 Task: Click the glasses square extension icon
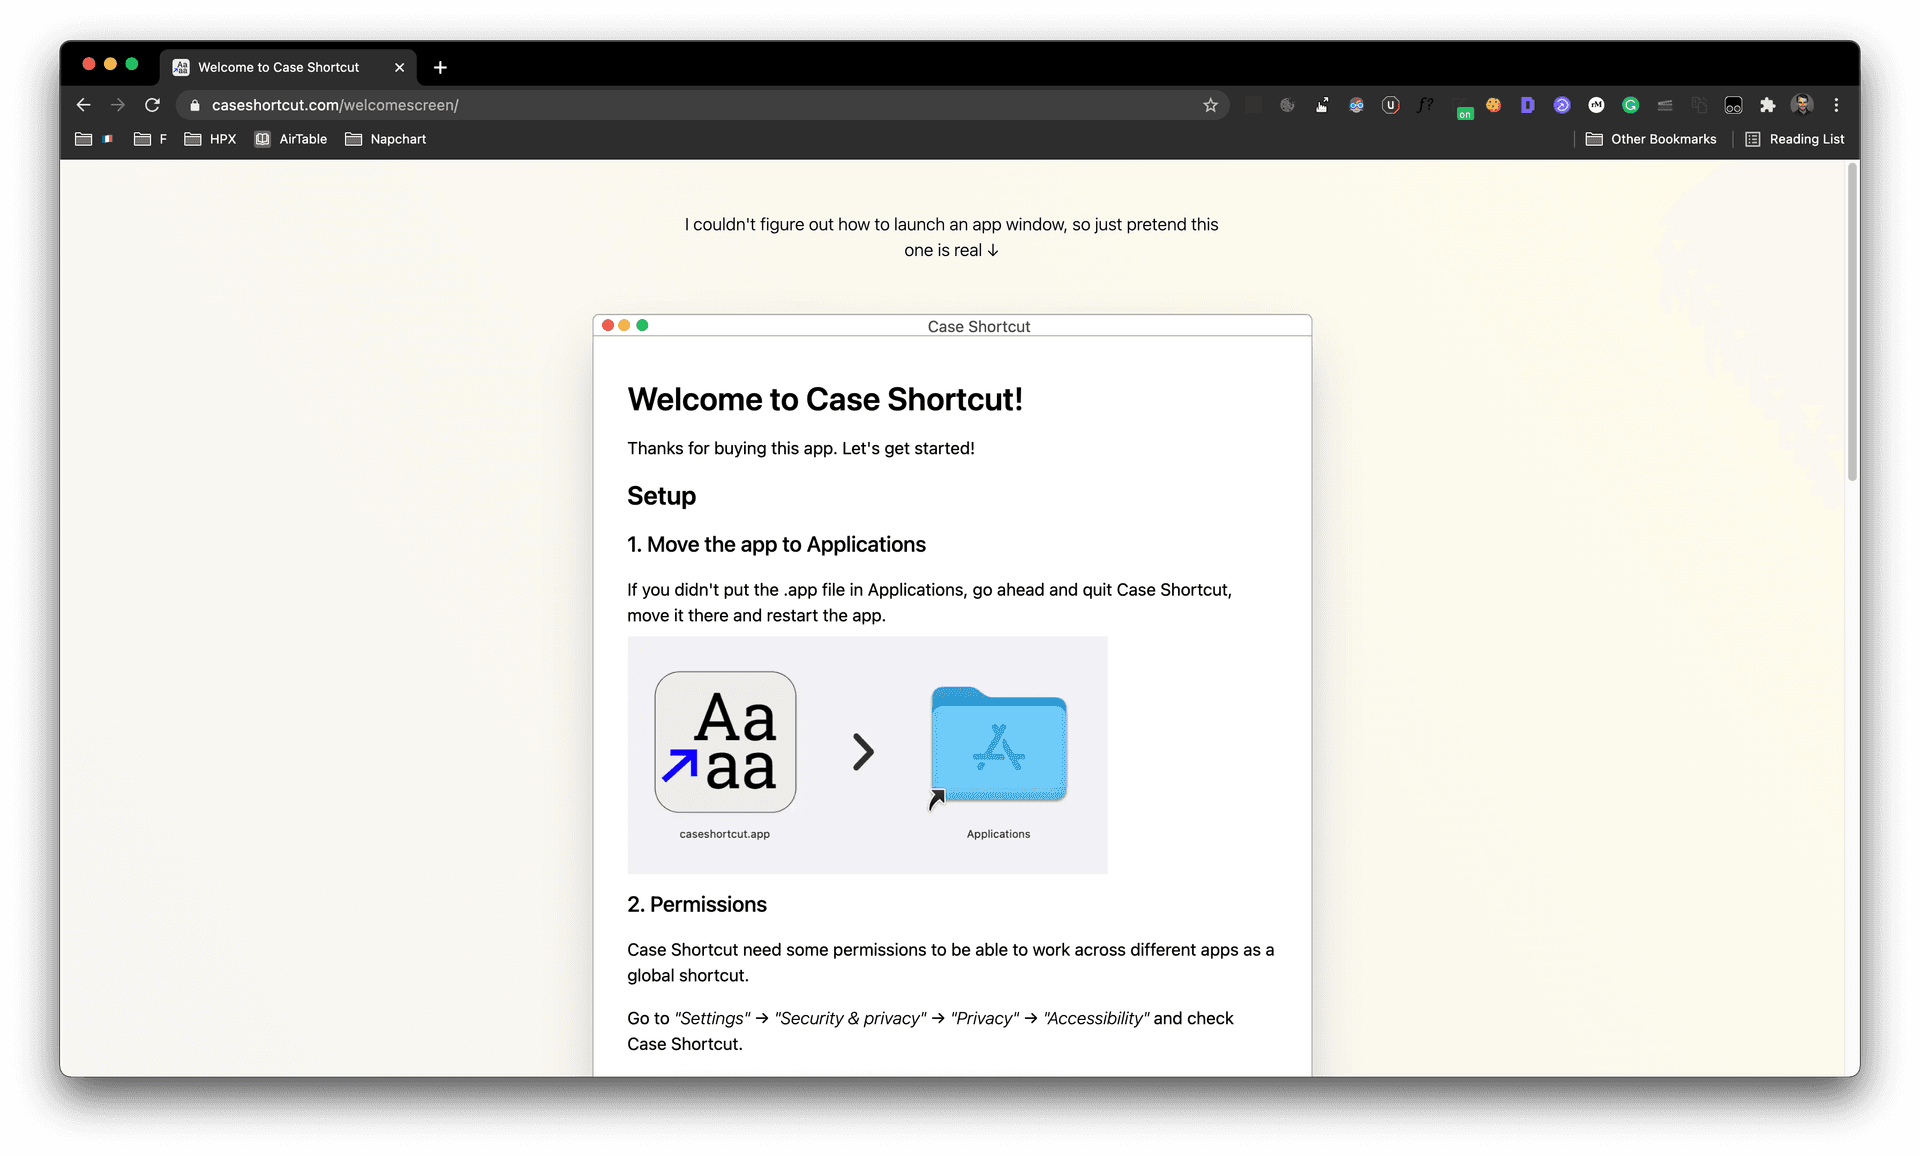click(1733, 105)
